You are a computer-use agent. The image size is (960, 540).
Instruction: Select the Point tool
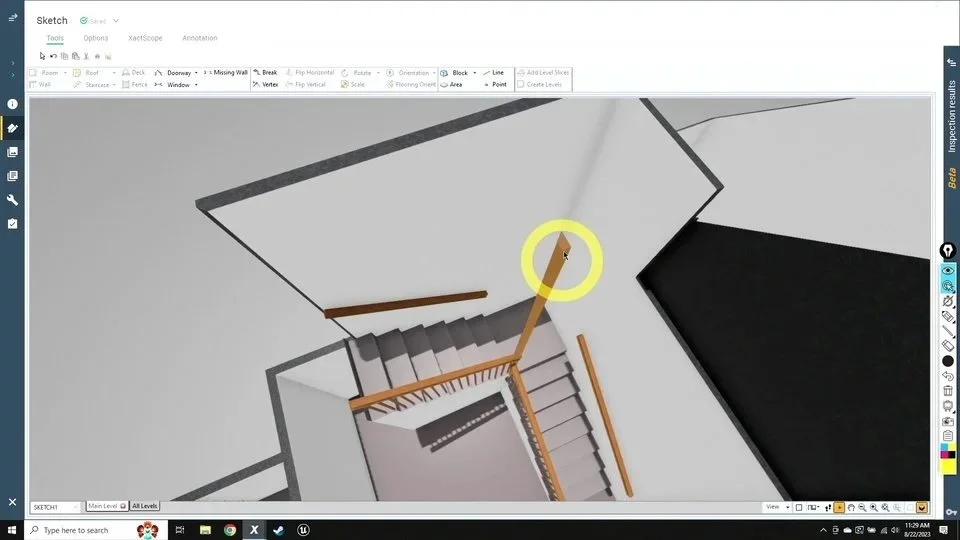point(495,84)
